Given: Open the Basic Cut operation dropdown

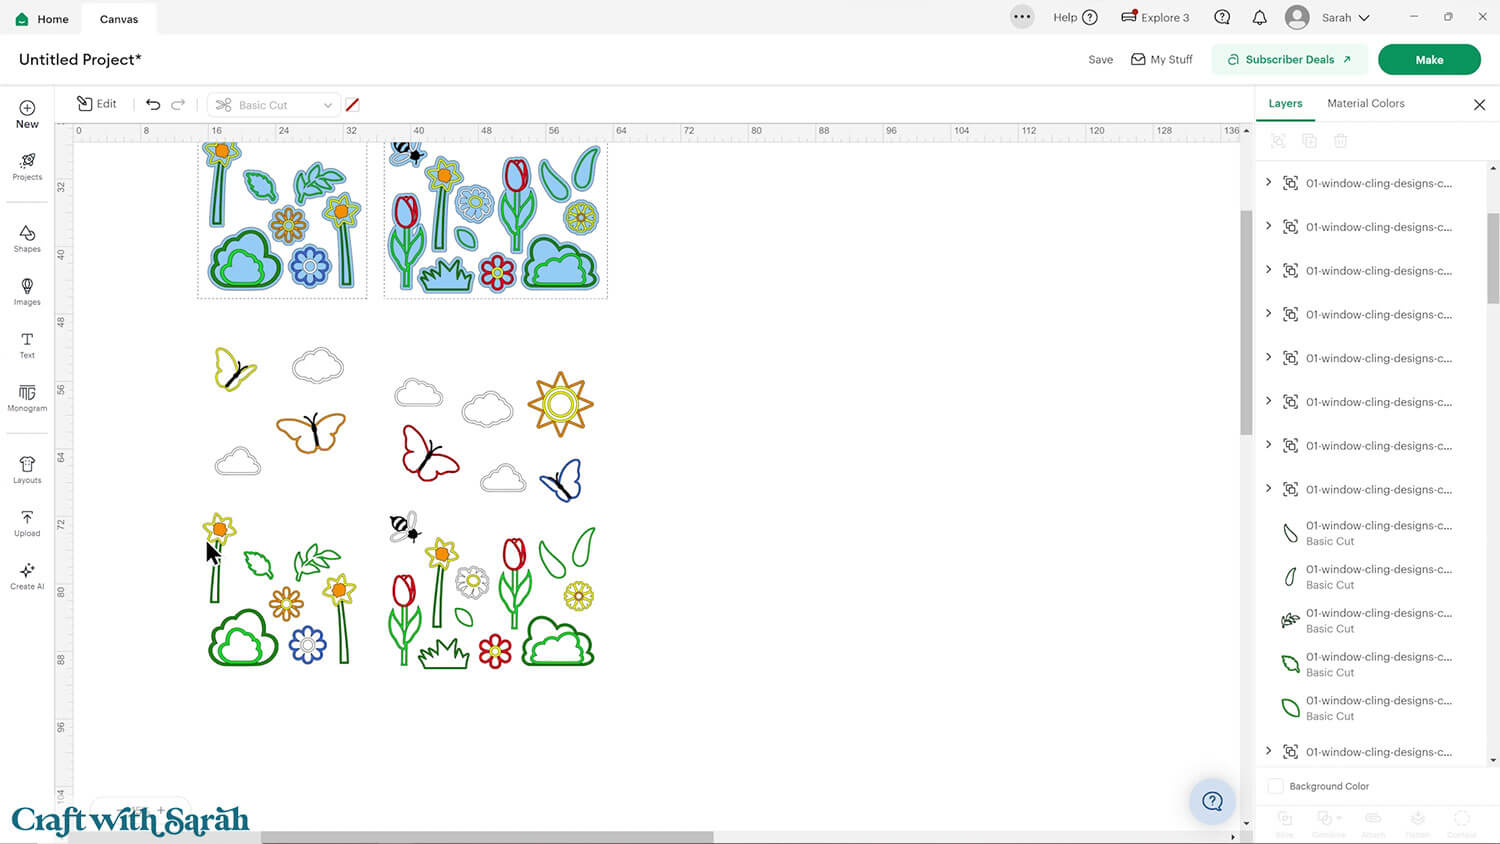Looking at the screenshot, I should [273, 105].
